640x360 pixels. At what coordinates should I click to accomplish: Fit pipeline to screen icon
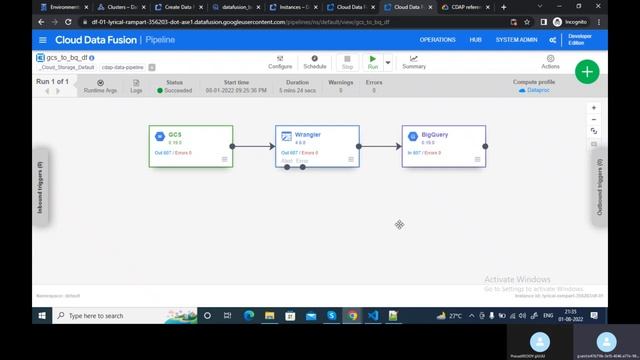coord(594,131)
